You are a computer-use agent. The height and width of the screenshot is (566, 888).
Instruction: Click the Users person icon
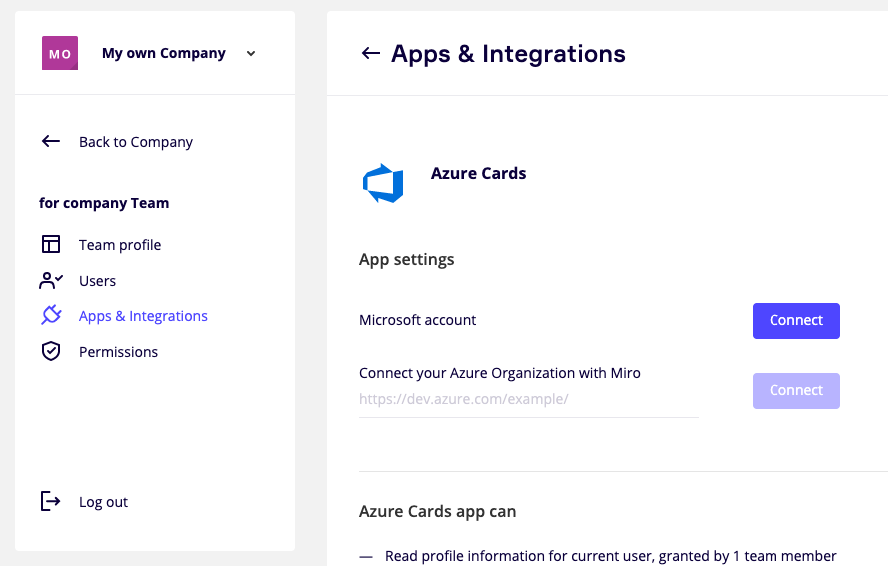point(51,281)
